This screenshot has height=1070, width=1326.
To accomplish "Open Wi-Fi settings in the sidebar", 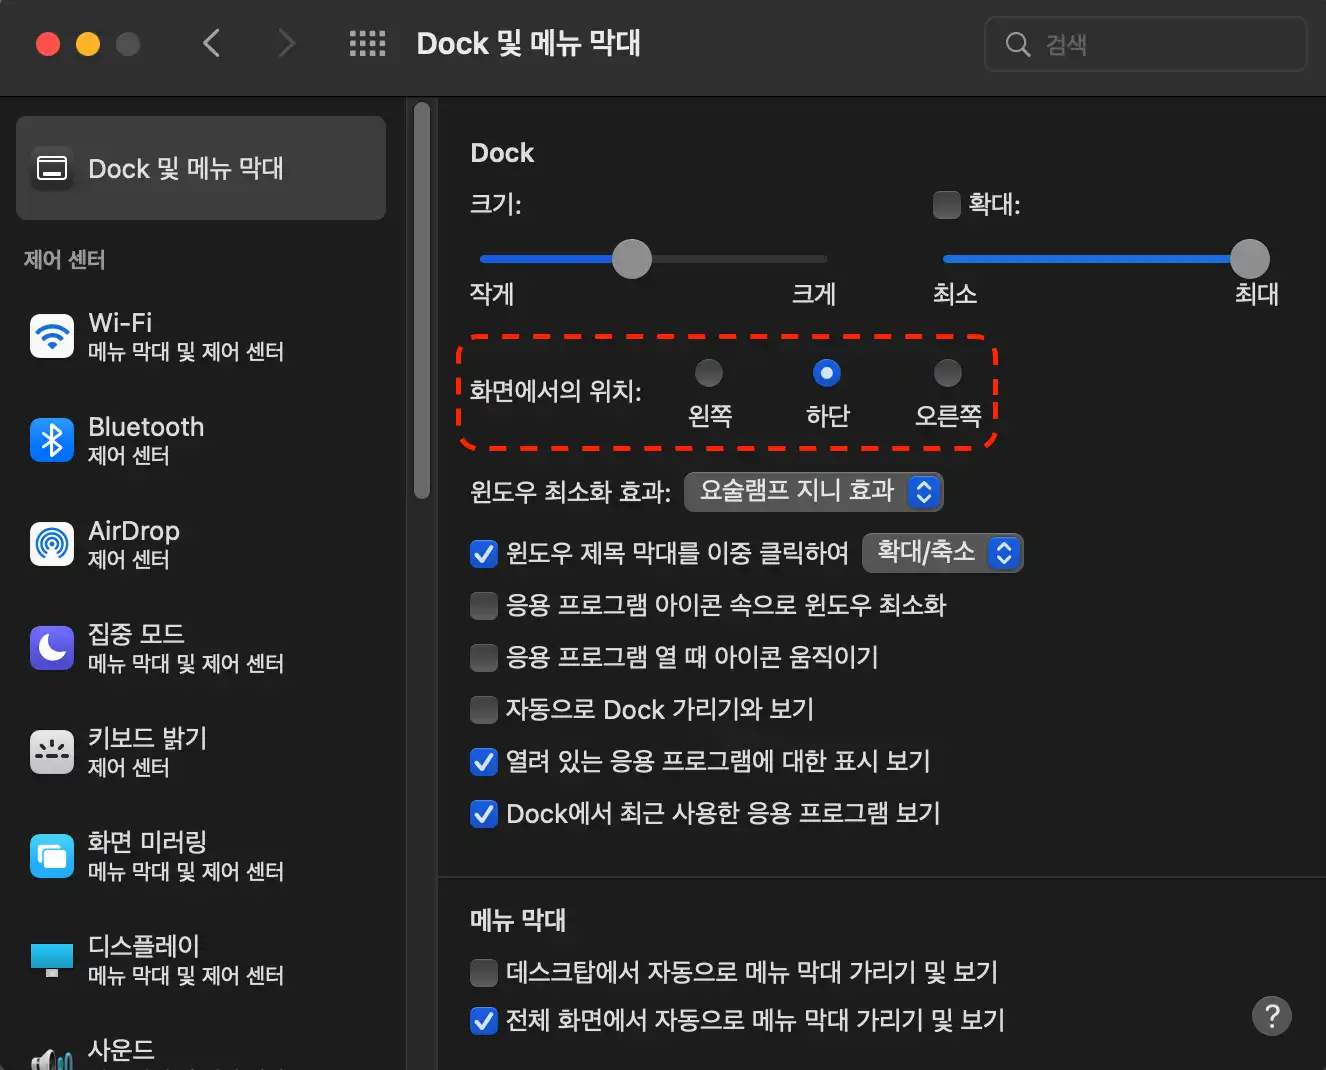I will click(120, 337).
